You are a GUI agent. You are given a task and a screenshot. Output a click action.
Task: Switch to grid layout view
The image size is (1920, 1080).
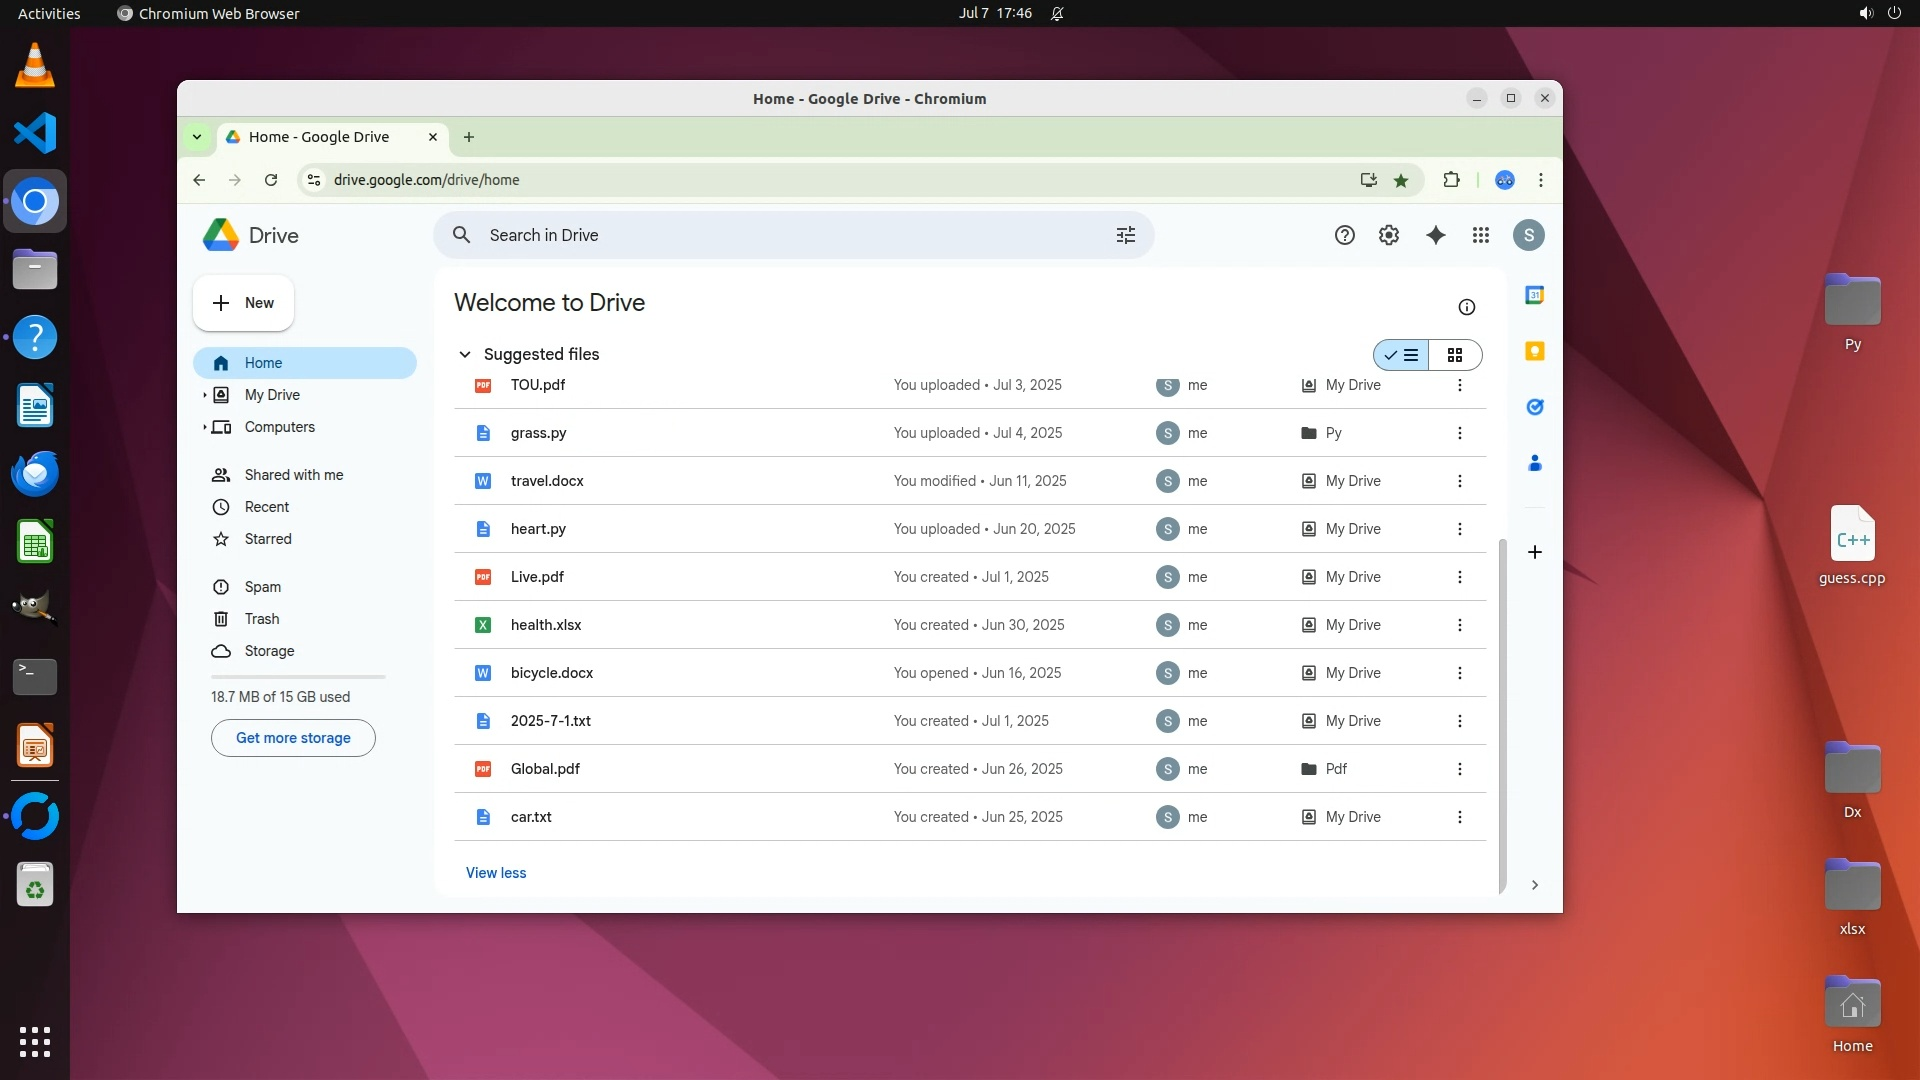[1455, 355]
